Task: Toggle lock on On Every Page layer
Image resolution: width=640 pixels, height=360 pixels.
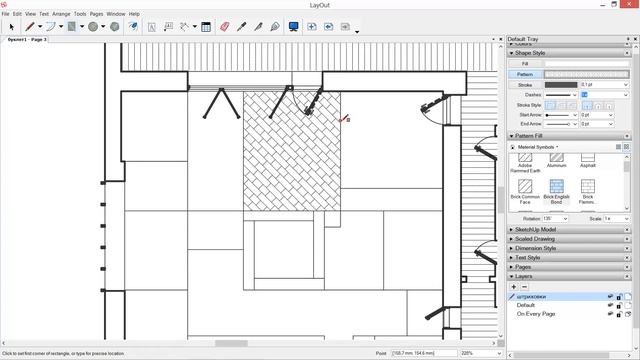Action: [619, 314]
